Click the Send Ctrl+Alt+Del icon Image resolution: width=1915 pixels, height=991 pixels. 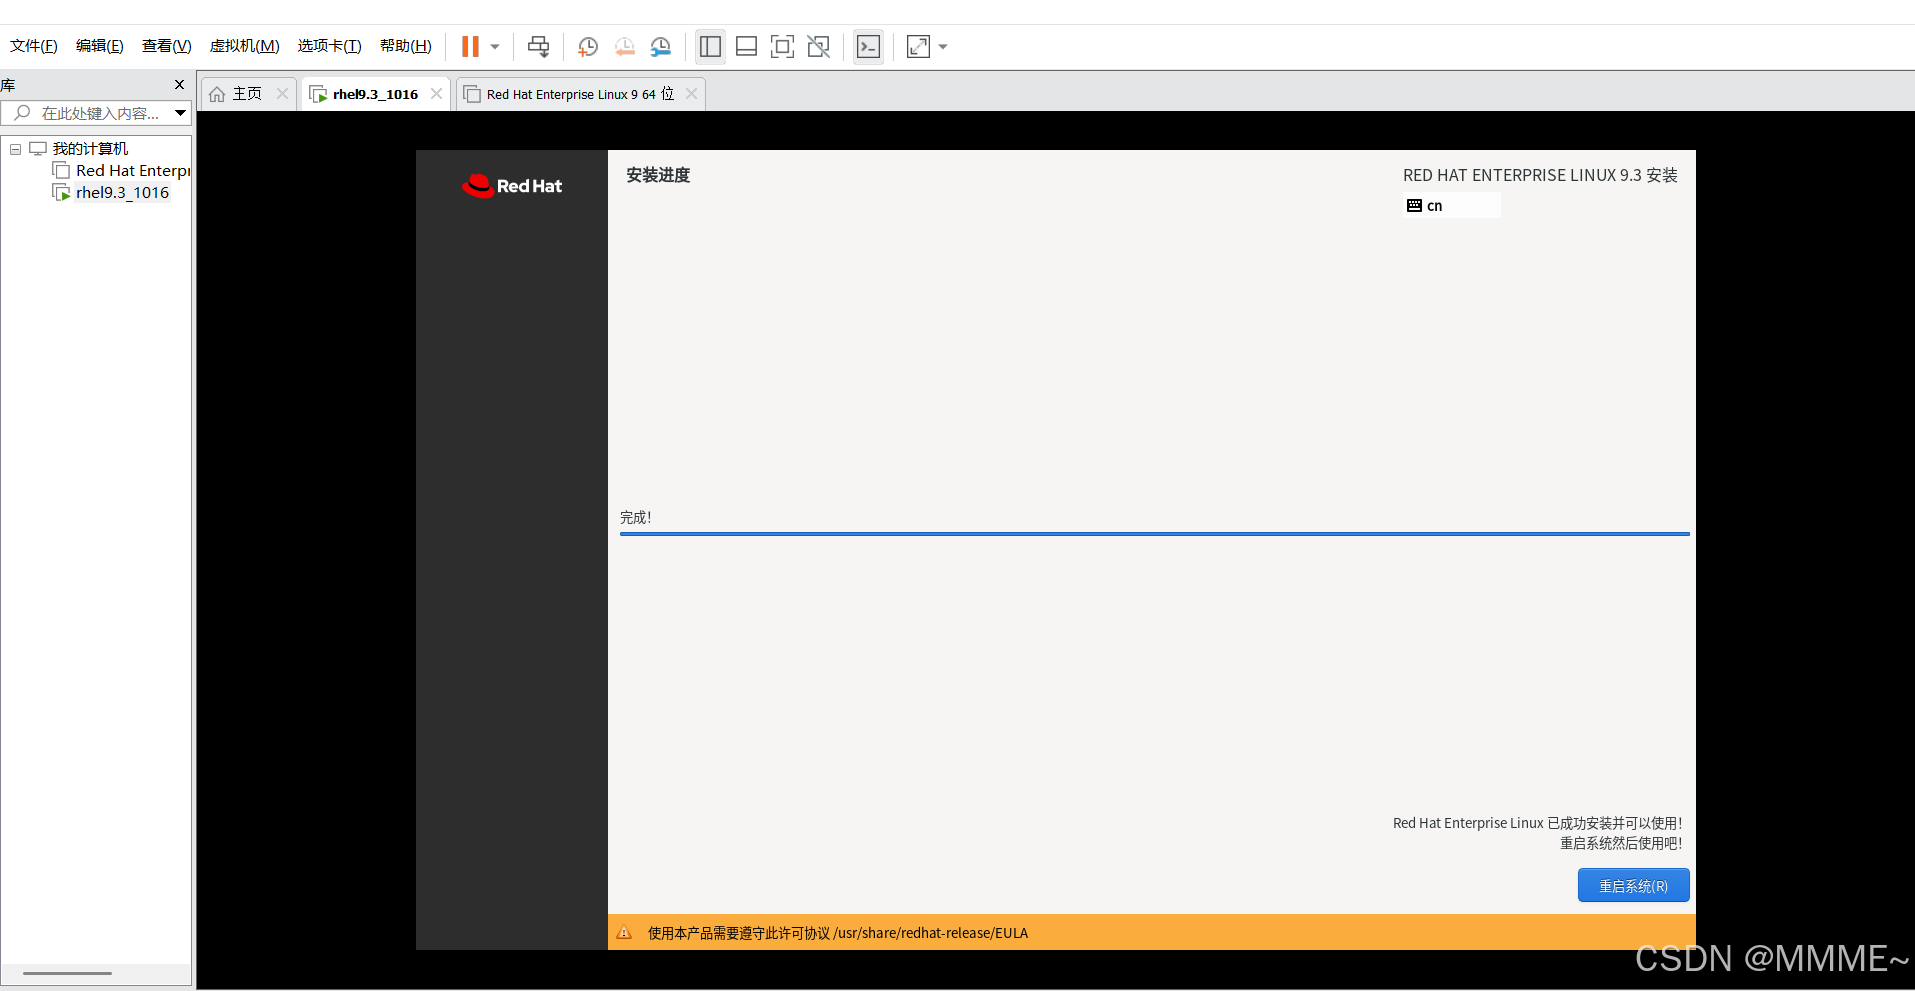[539, 47]
